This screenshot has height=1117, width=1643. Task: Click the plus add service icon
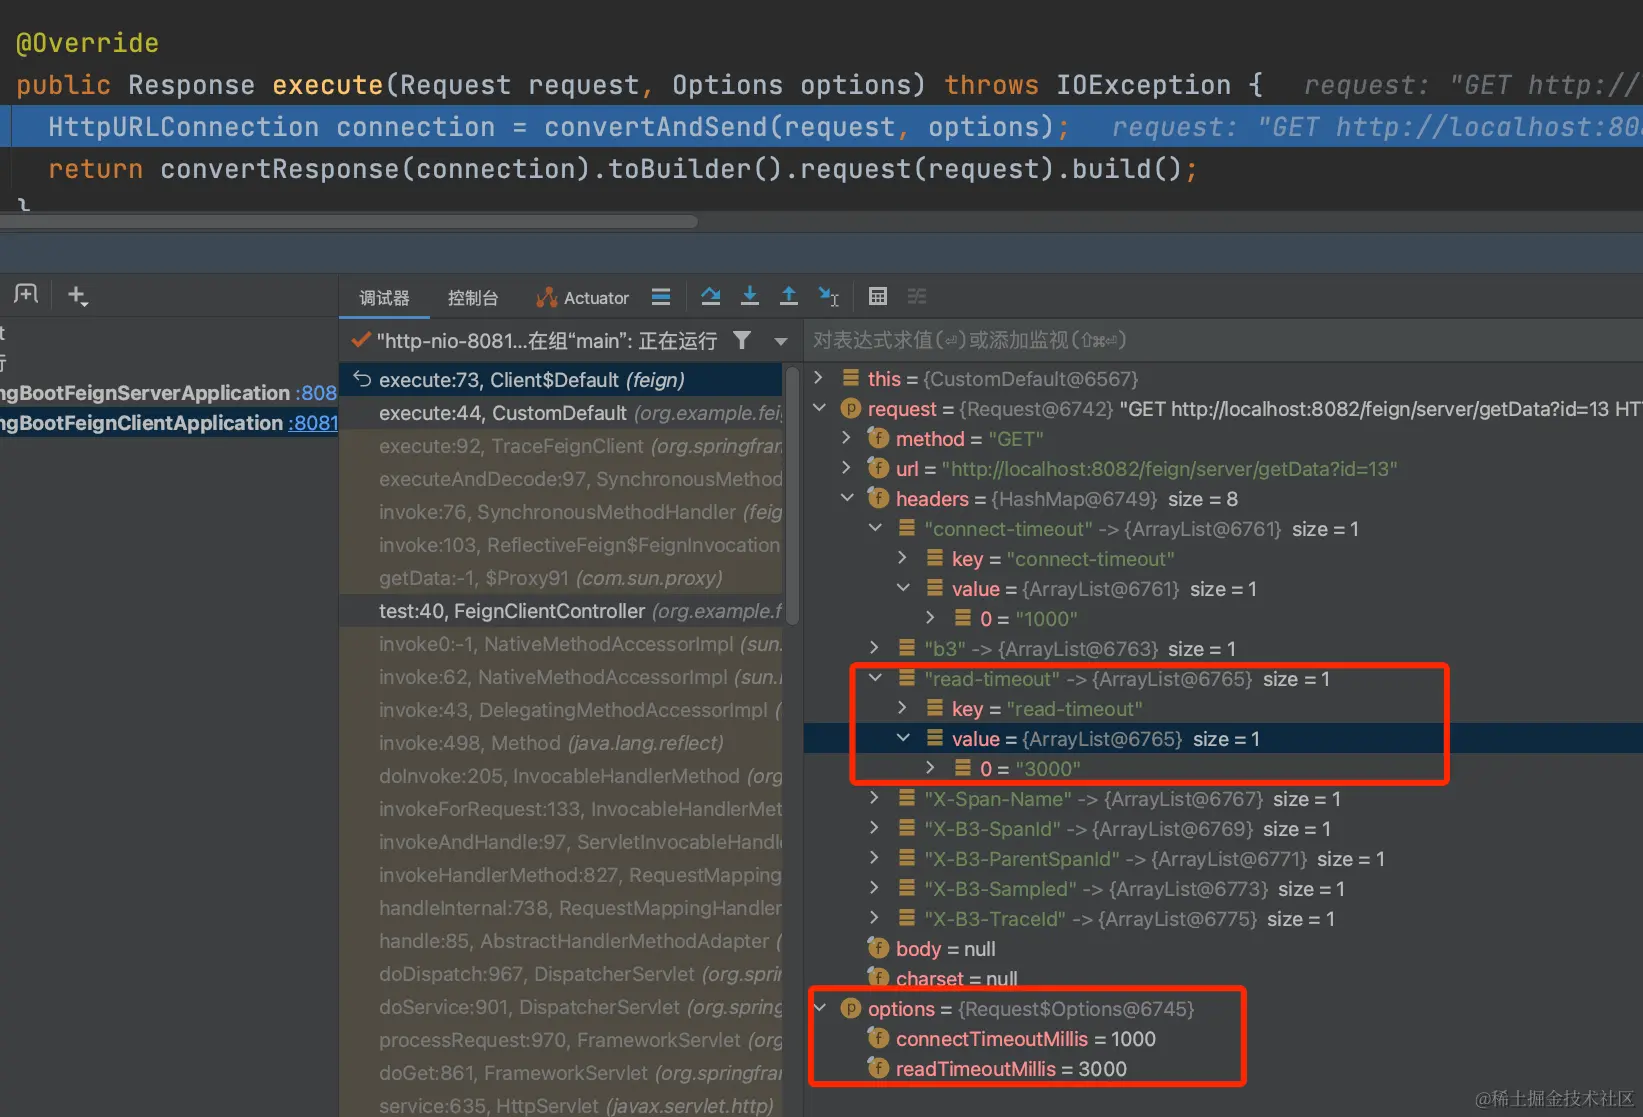pyautogui.click(x=77, y=296)
